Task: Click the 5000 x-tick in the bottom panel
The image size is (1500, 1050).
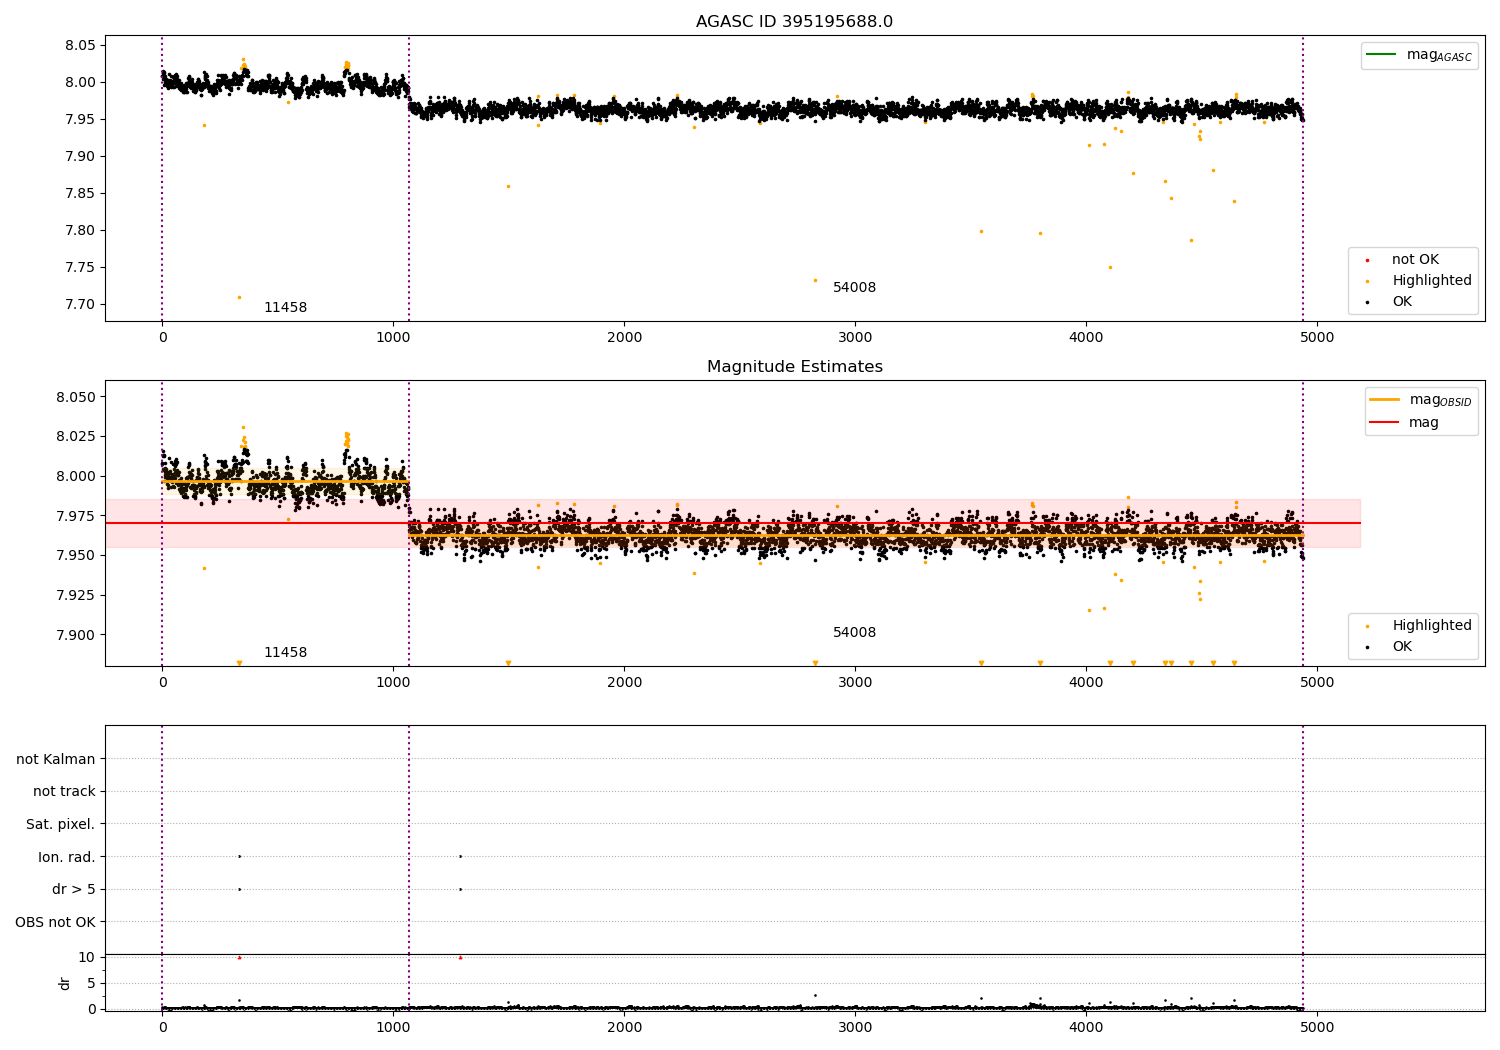Action: (x=1317, y=1026)
